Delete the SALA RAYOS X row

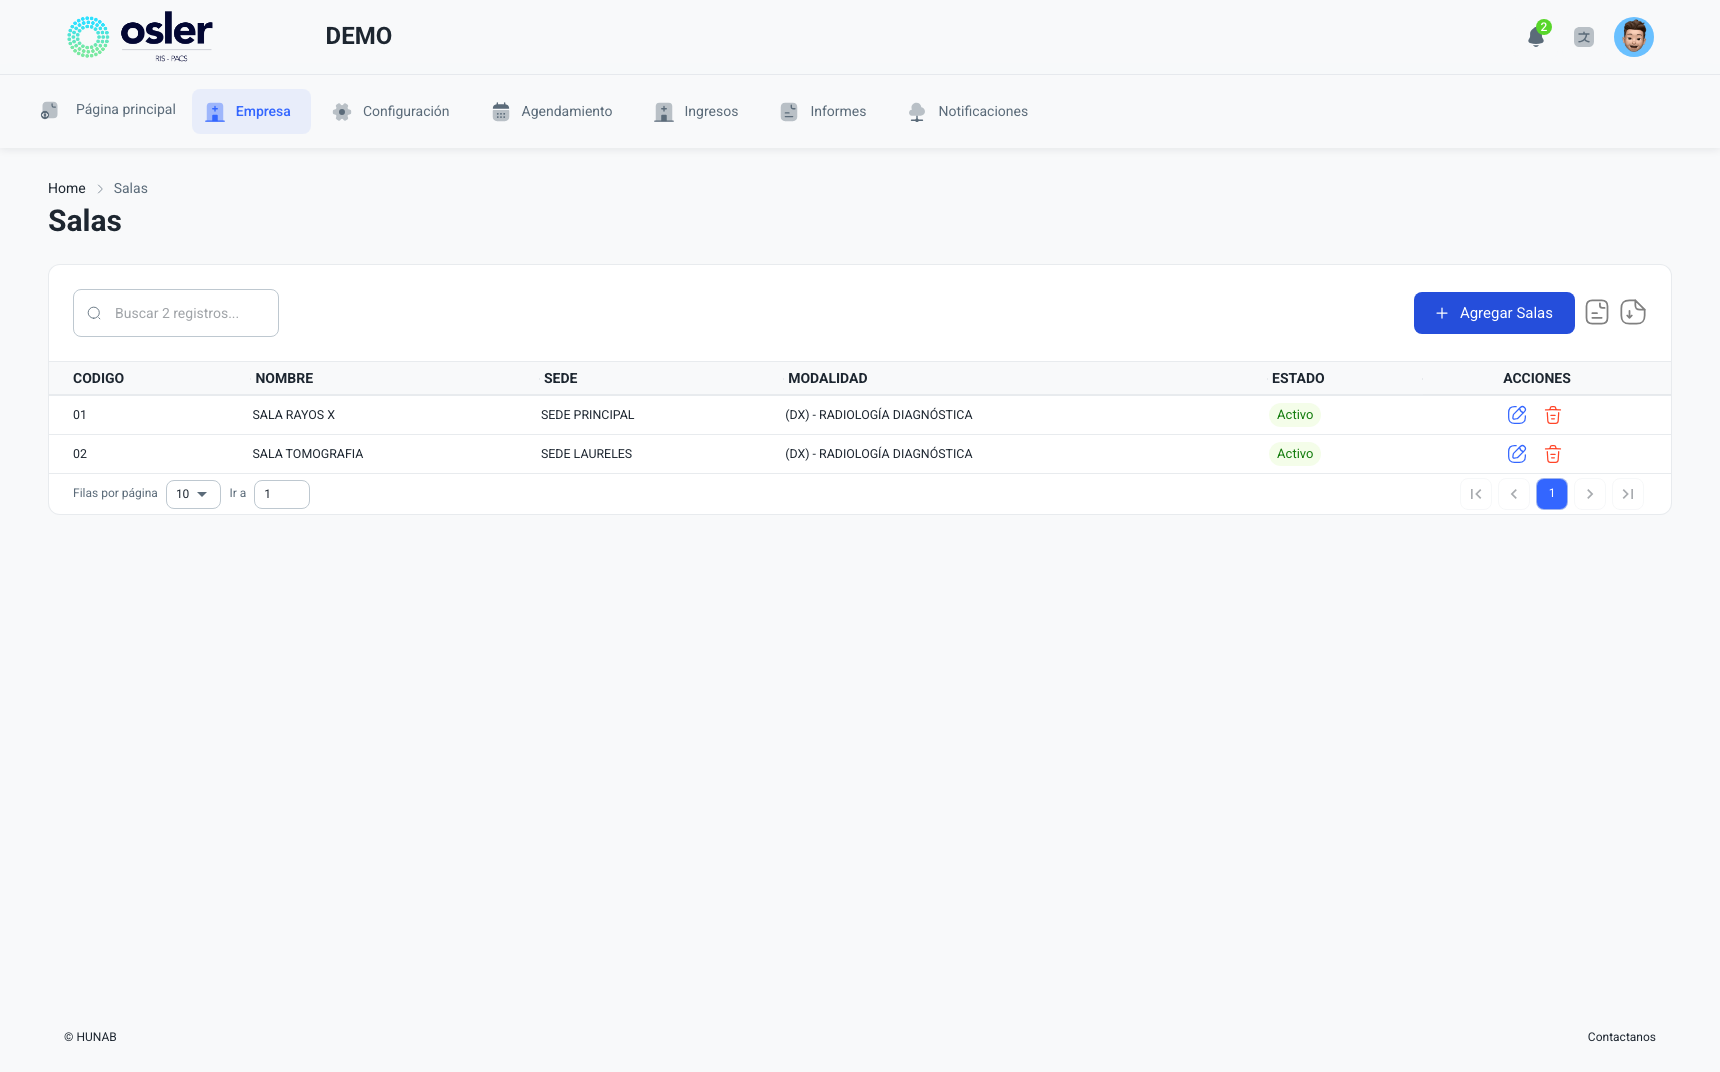coord(1553,415)
